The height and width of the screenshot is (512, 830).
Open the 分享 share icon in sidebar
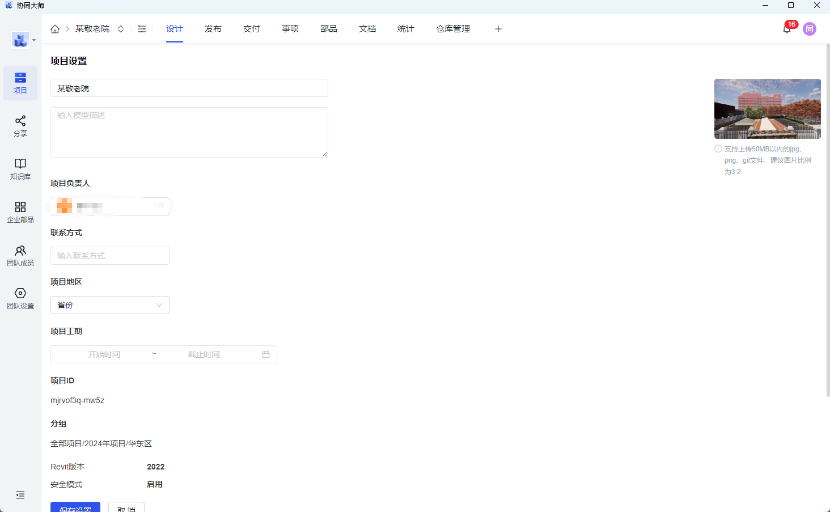coord(20,125)
